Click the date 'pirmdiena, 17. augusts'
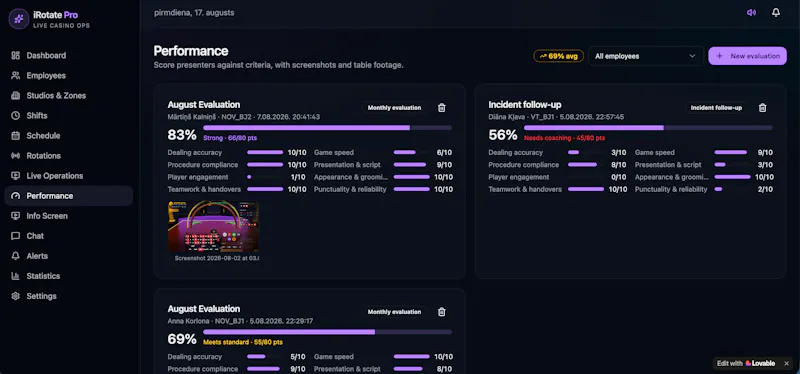 [194, 13]
